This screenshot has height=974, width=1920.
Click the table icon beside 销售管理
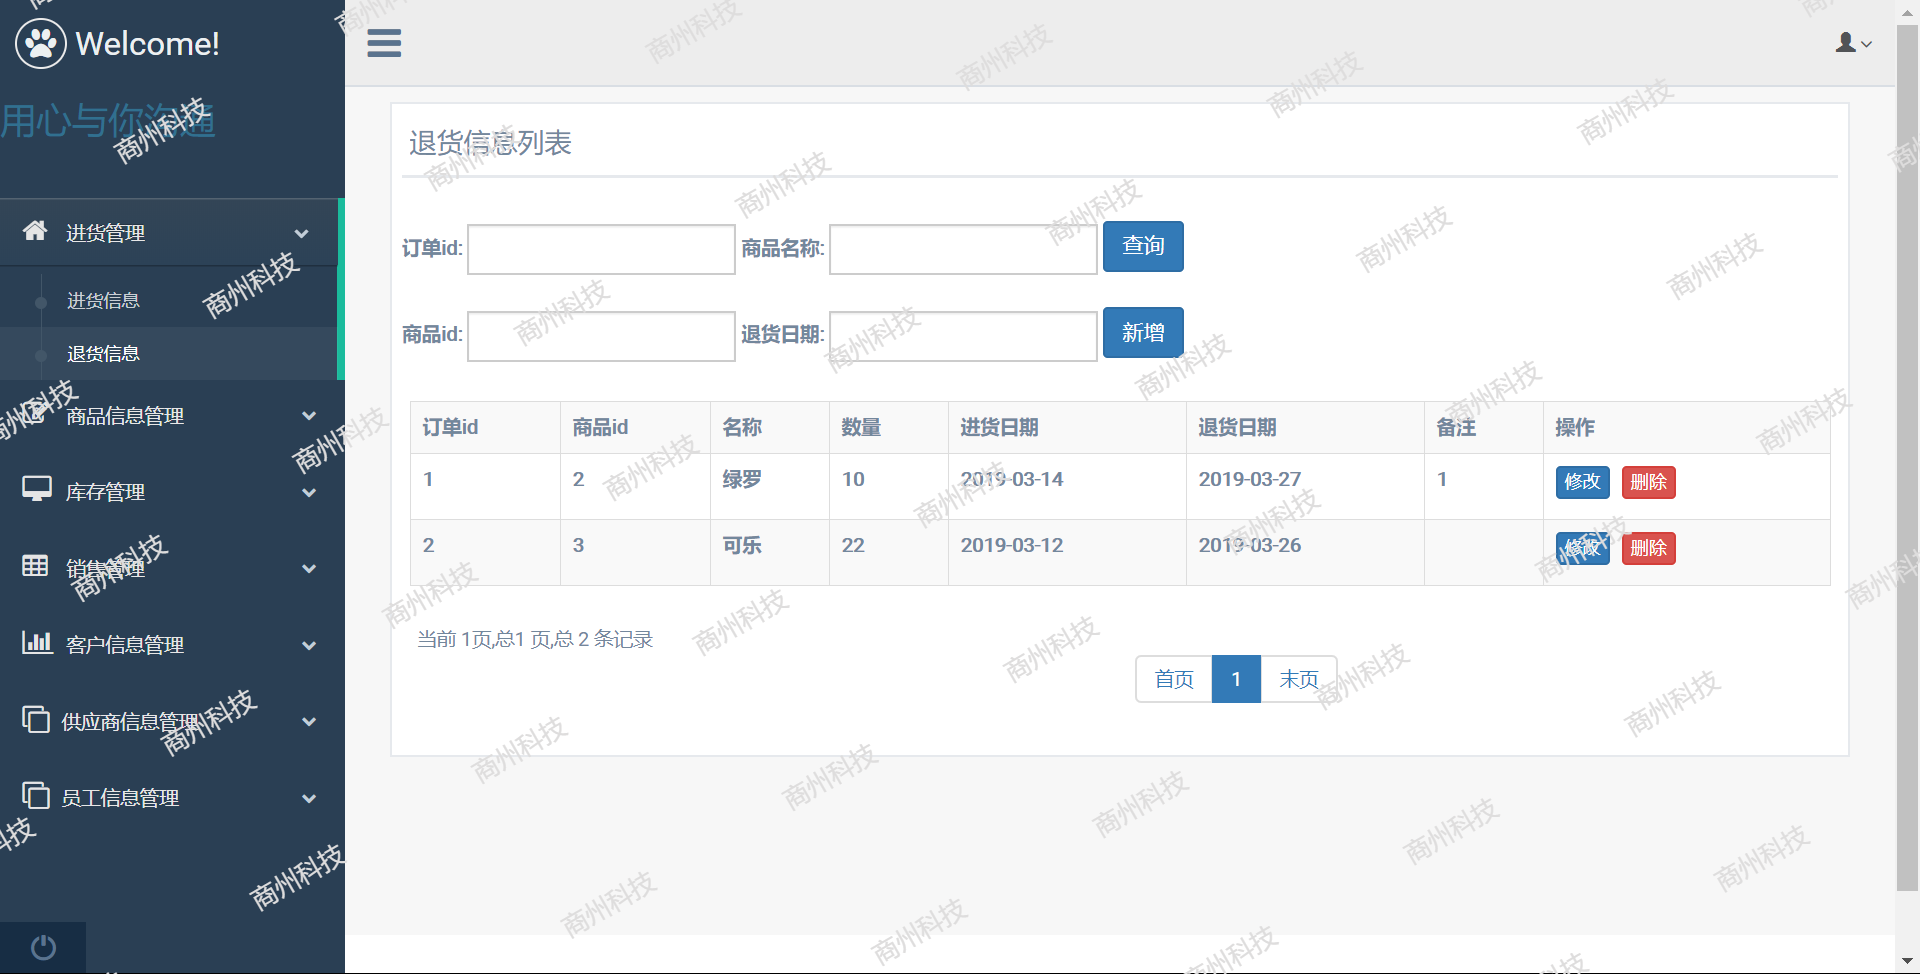[35, 566]
